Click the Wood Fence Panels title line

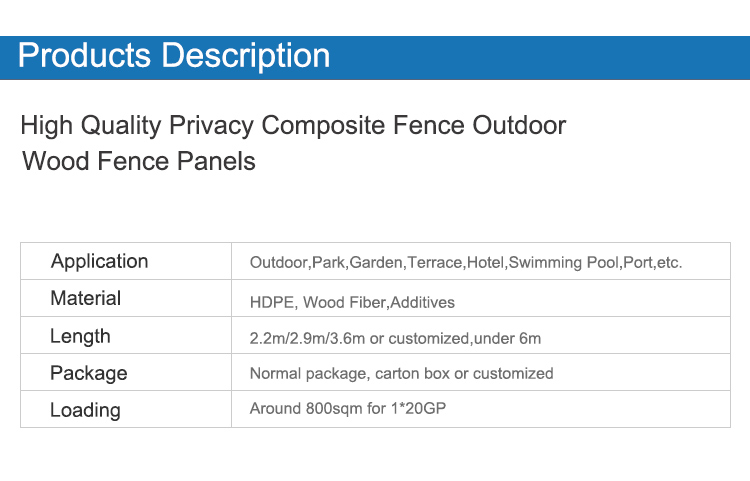click(139, 161)
